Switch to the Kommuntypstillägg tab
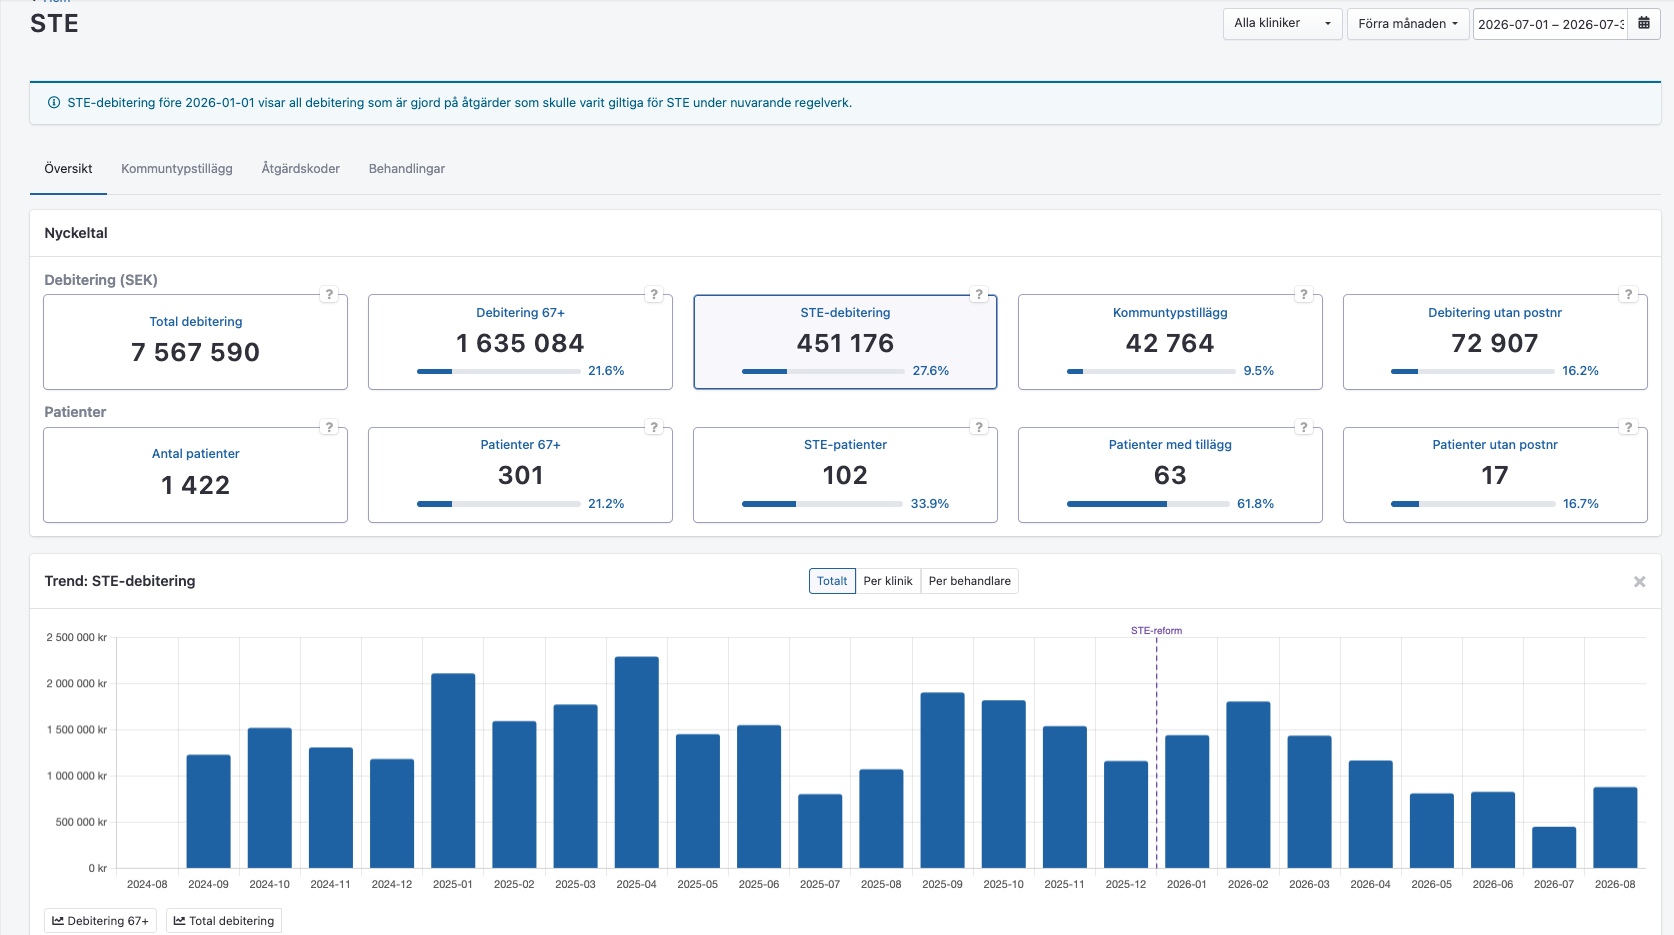The height and width of the screenshot is (935, 1674). click(x=177, y=169)
